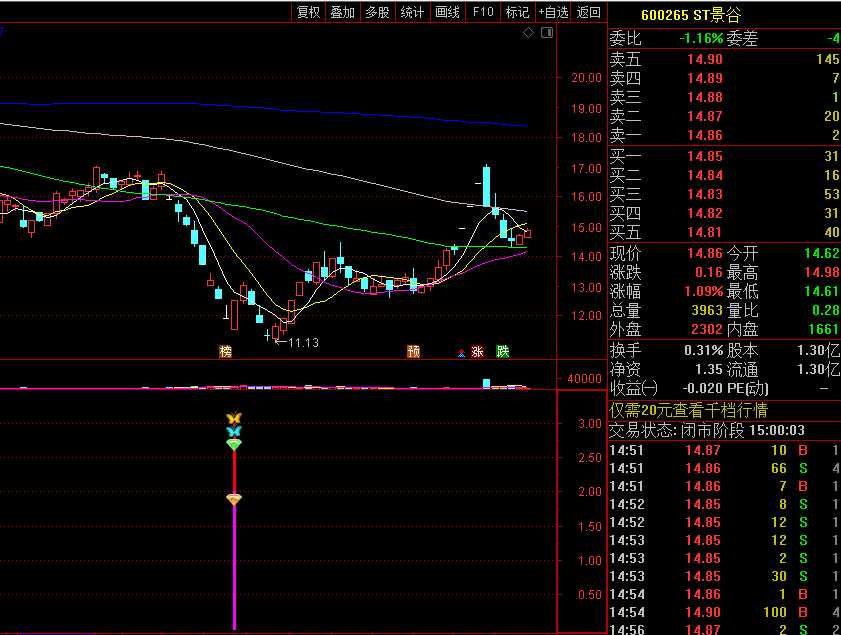
Task: Click the 收益(一) -0.020 value
Action: (x=703, y=388)
